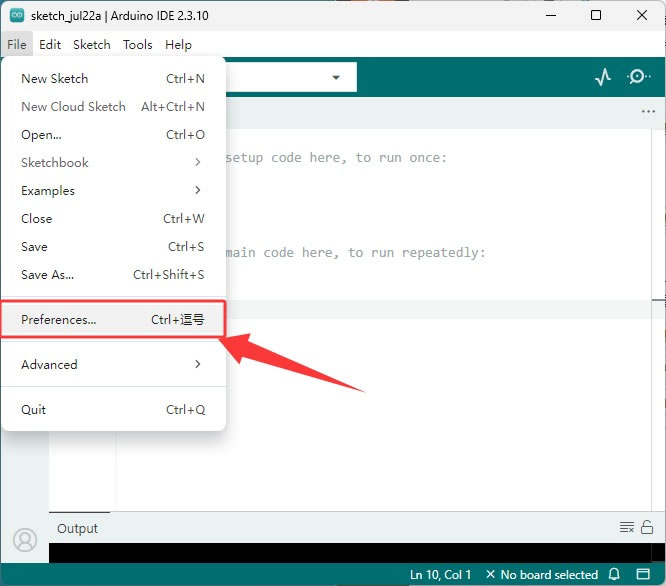Open the Serial Plotter
This screenshot has height=586, width=666.
click(603, 77)
